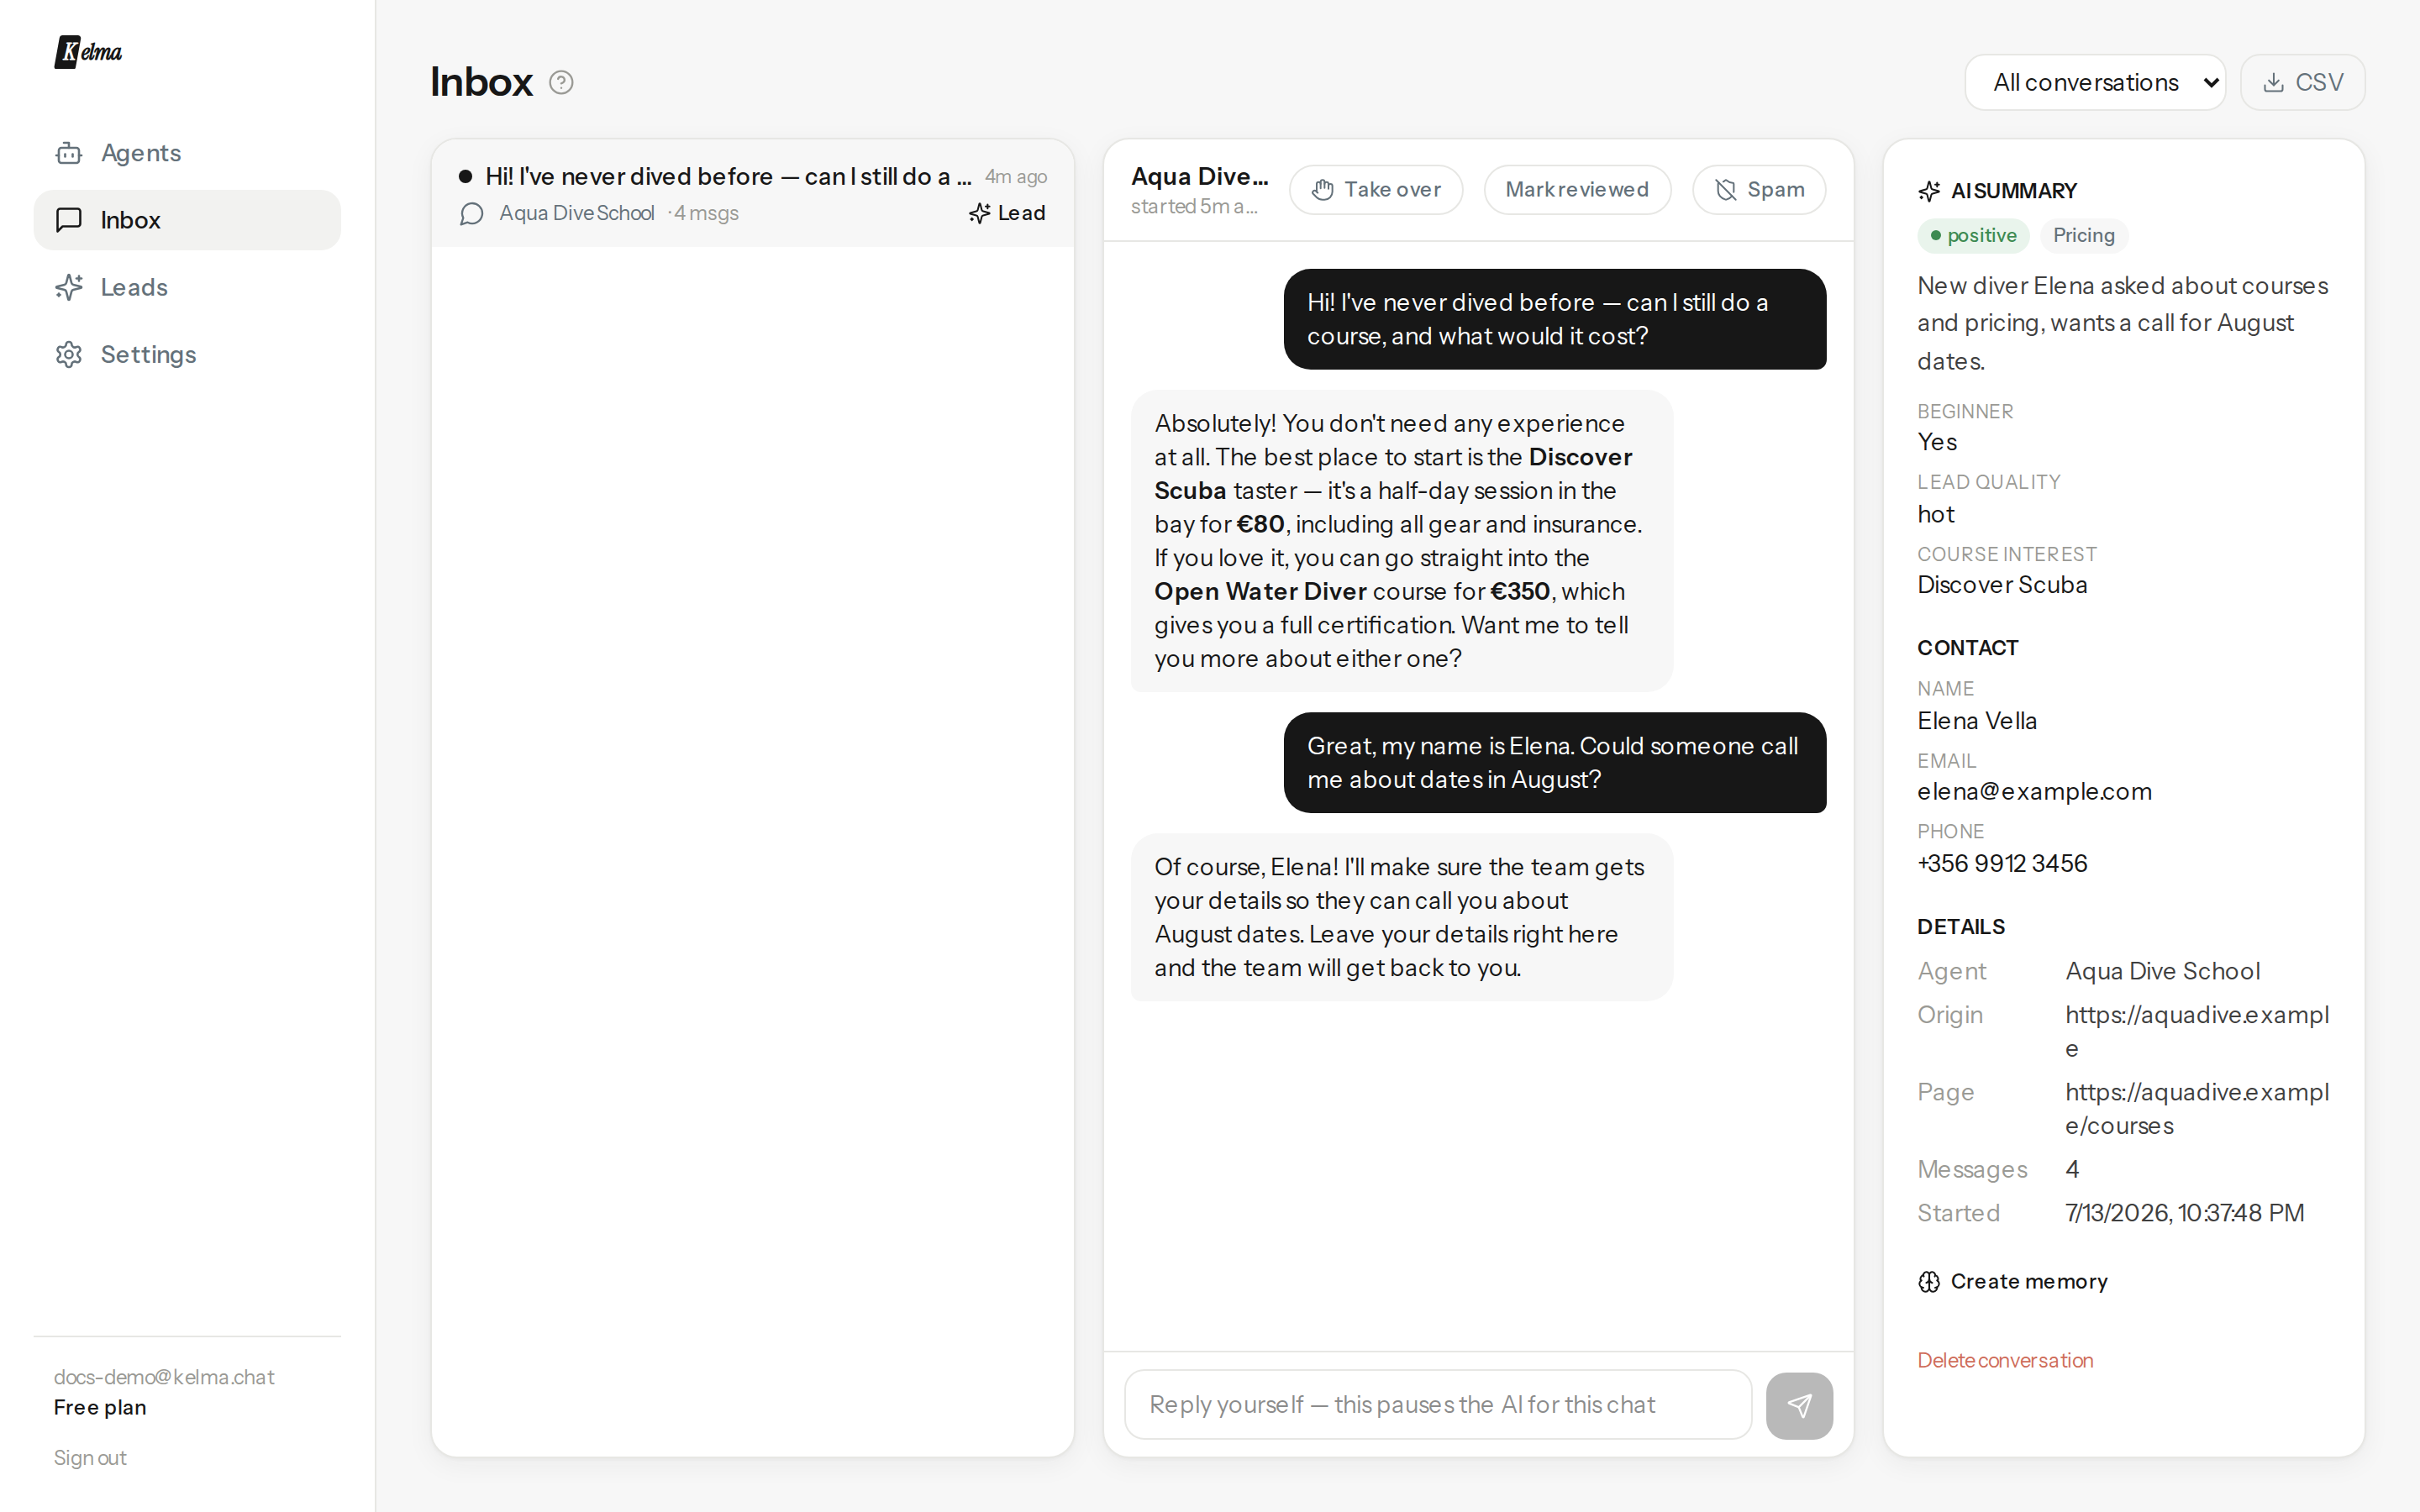
Task: Open the Agents robot icon in sidebar
Action: (x=69, y=153)
